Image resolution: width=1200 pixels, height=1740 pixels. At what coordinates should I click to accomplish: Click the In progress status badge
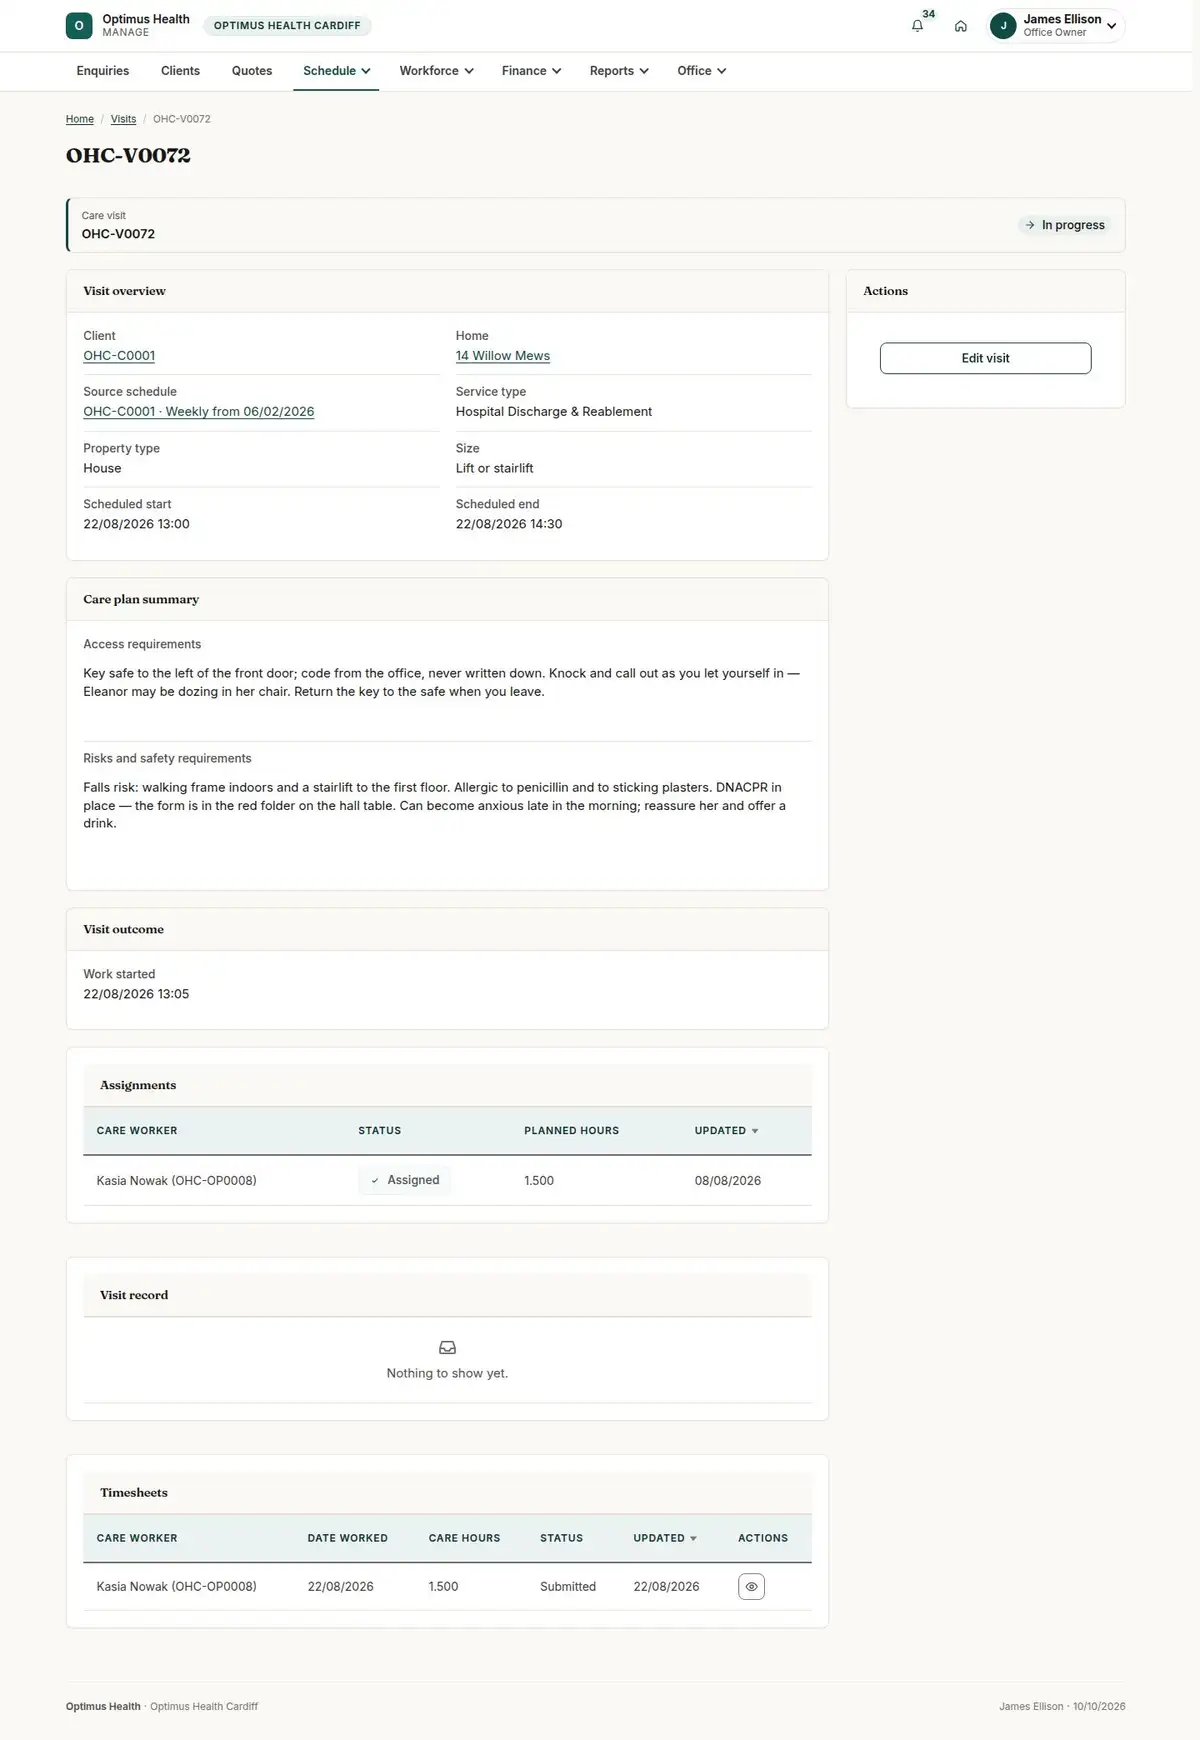point(1064,225)
